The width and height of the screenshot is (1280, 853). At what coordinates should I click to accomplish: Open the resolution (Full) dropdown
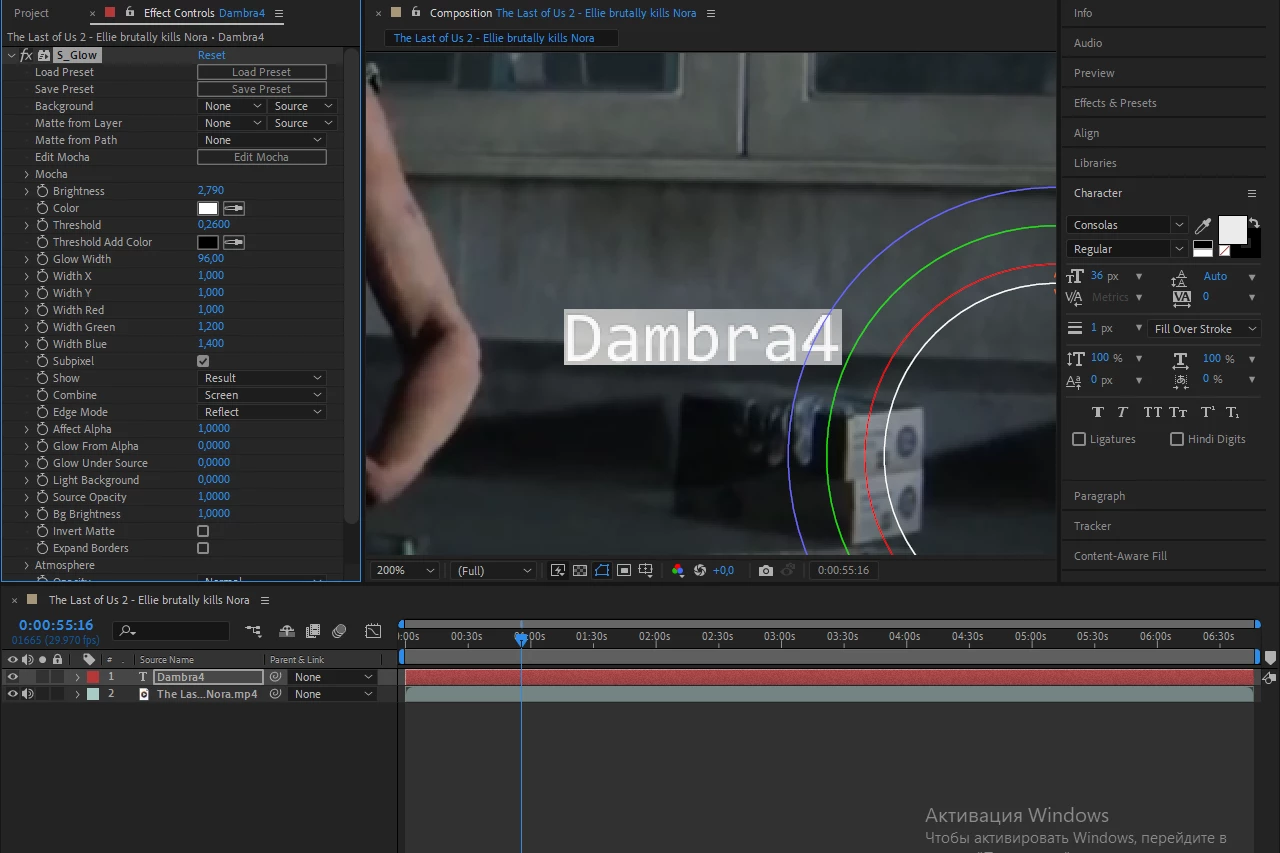click(x=493, y=570)
